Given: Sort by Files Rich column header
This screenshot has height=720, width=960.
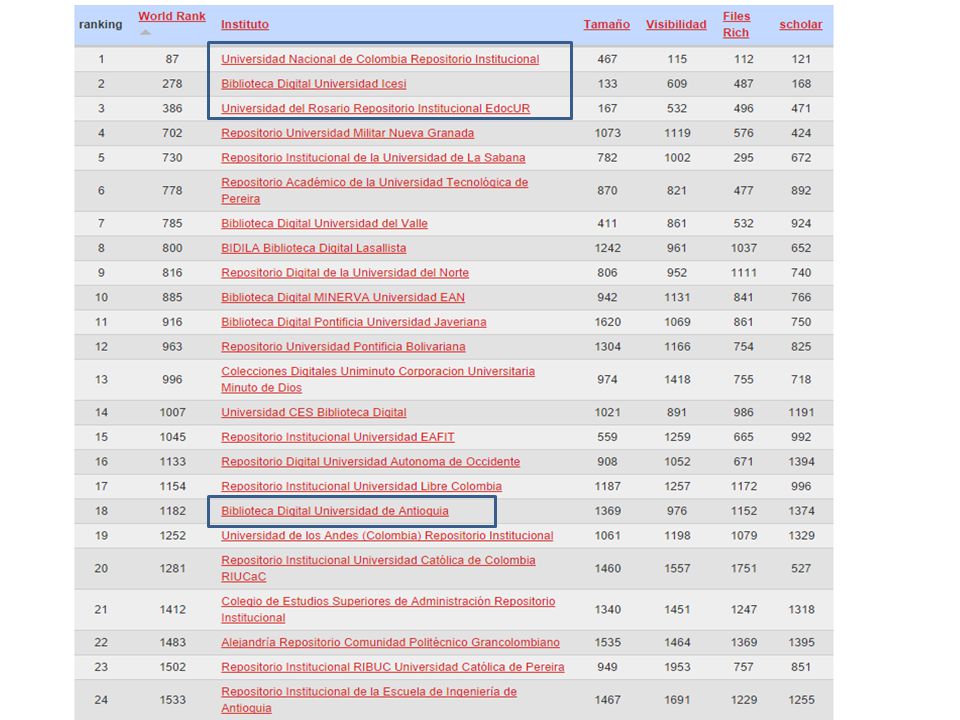Looking at the screenshot, I should [x=736, y=24].
